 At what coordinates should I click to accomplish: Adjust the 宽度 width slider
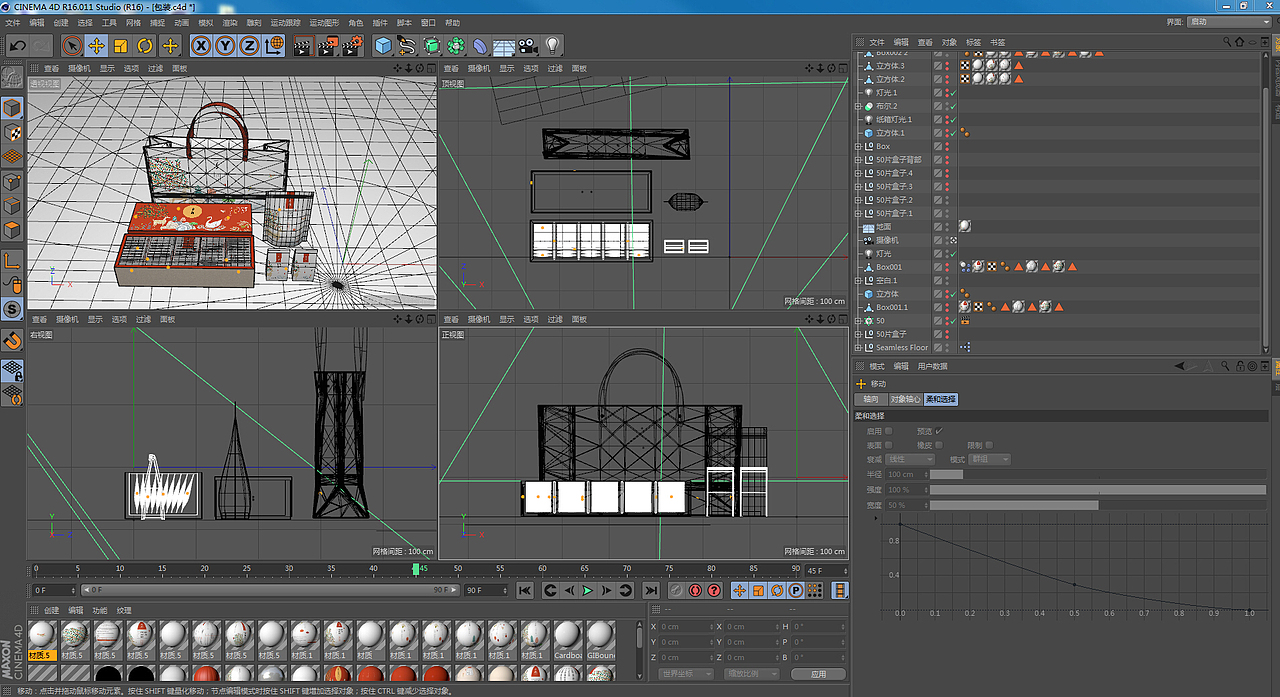pyautogui.click(x=1098, y=505)
